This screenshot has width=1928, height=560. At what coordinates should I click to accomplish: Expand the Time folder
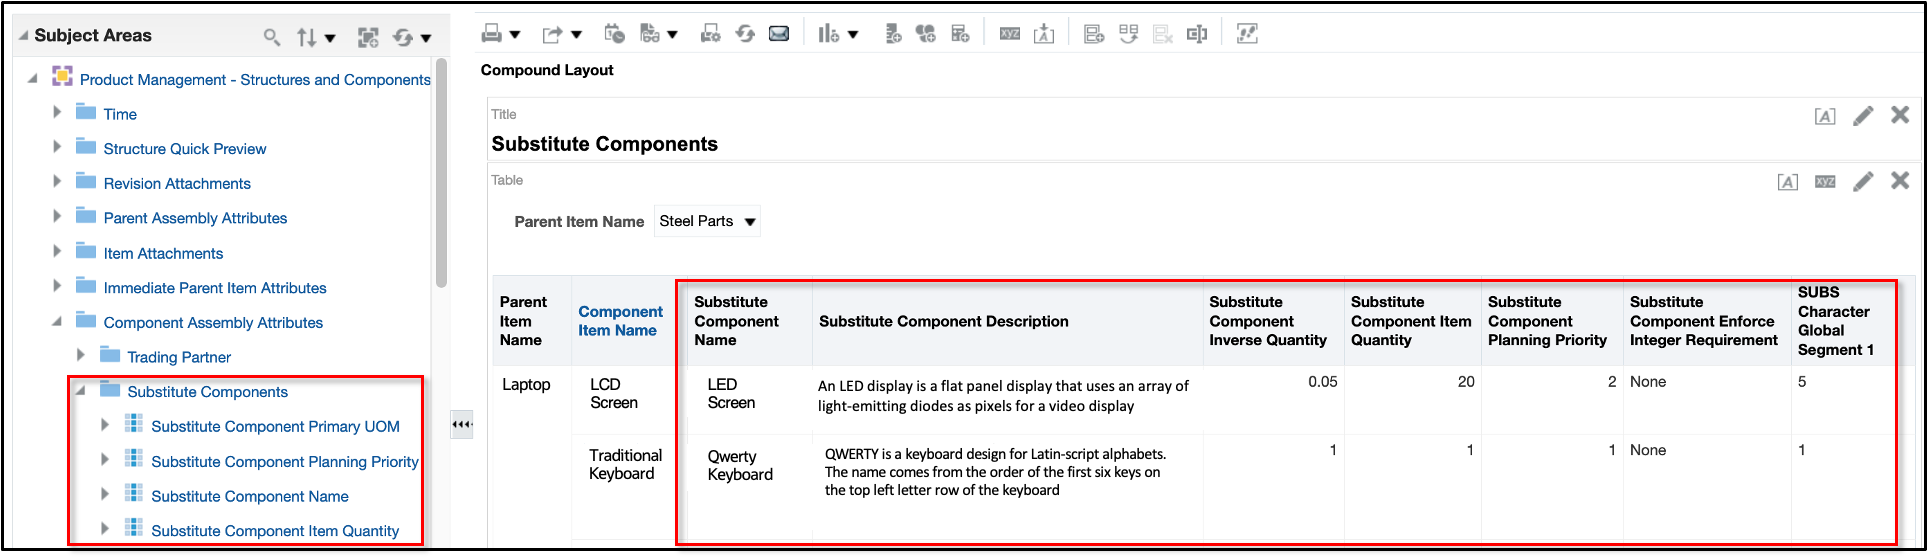tap(57, 112)
